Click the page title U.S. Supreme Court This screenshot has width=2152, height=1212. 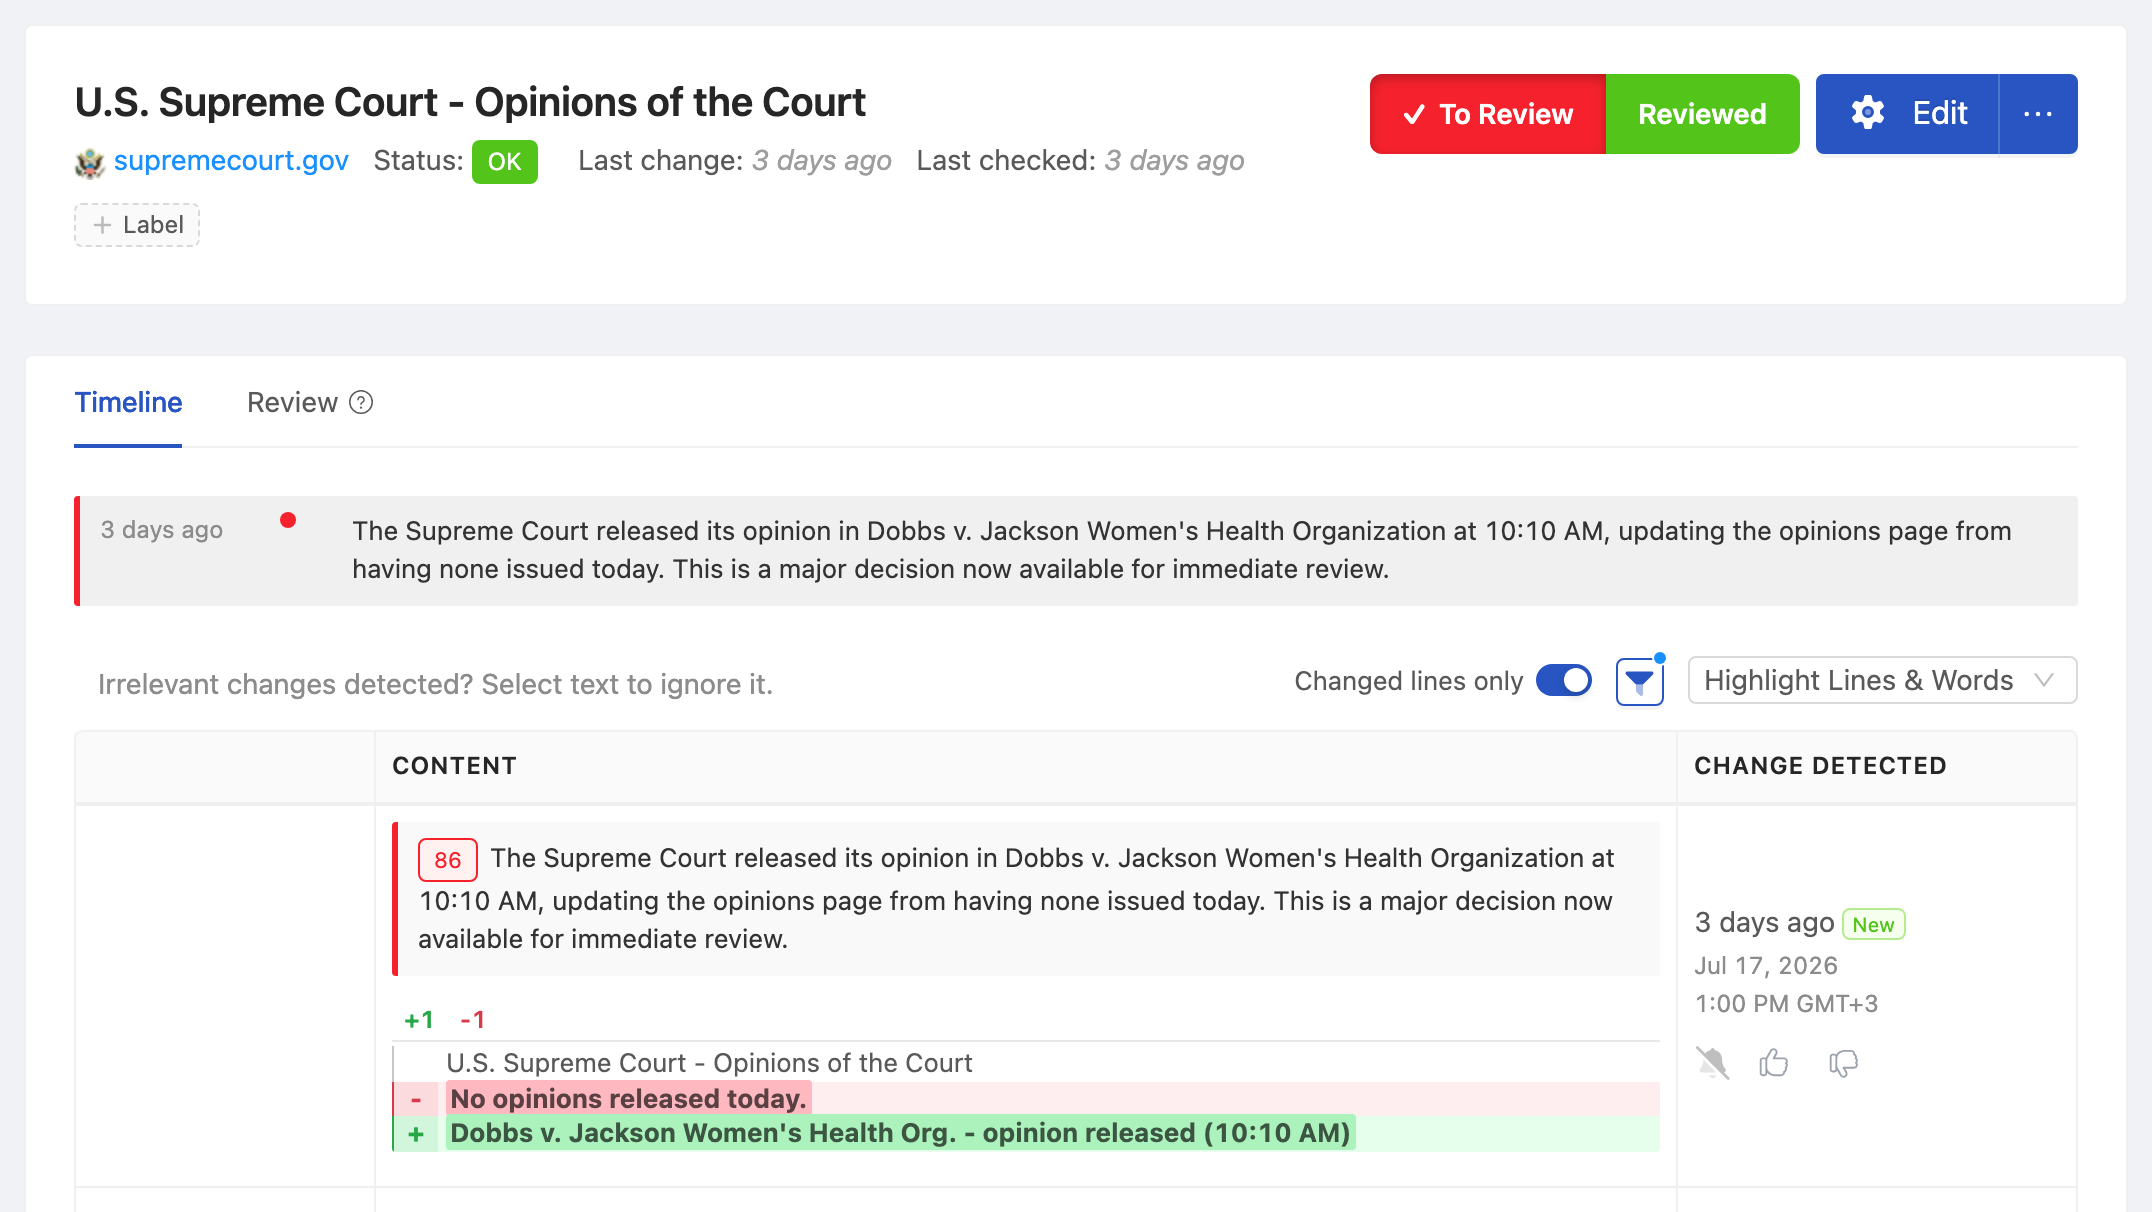click(470, 102)
